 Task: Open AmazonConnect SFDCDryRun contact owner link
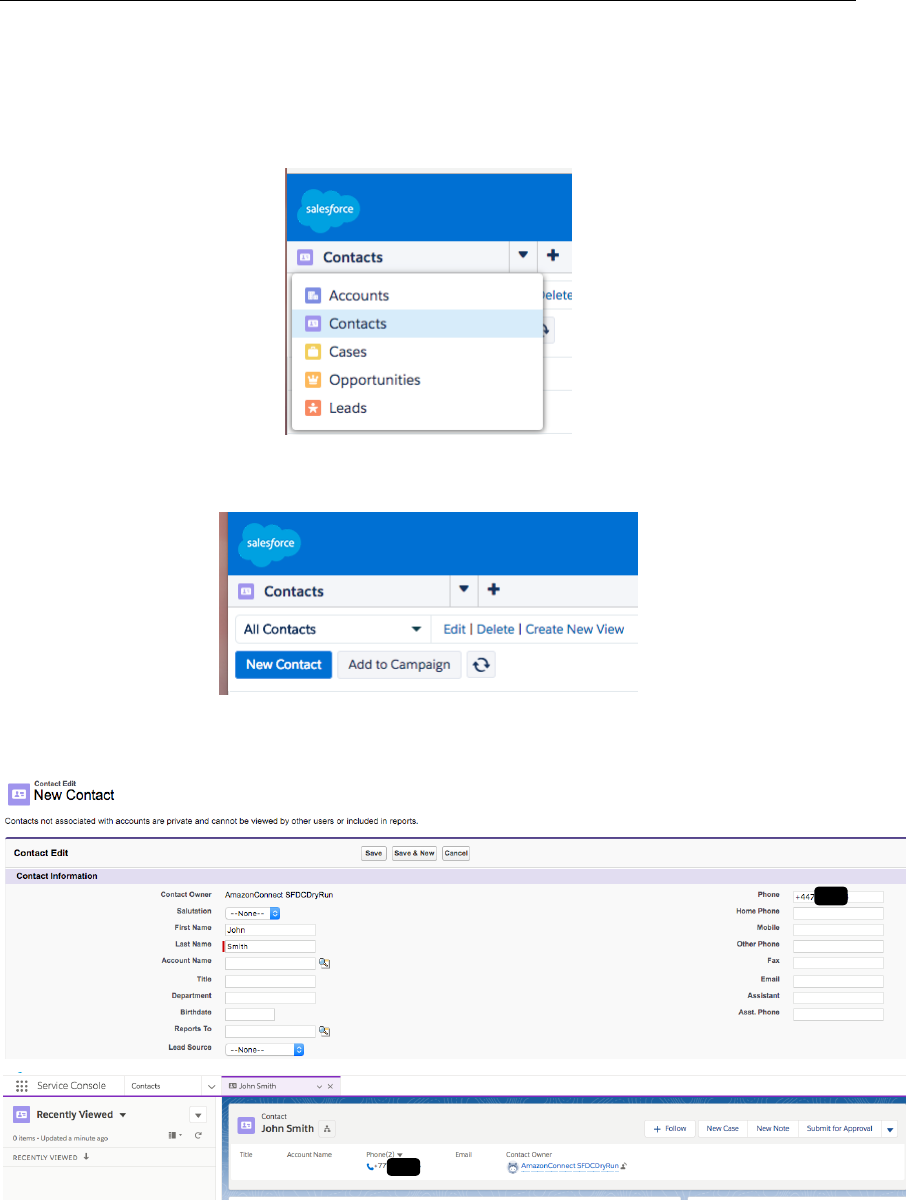pos(569,1166)
